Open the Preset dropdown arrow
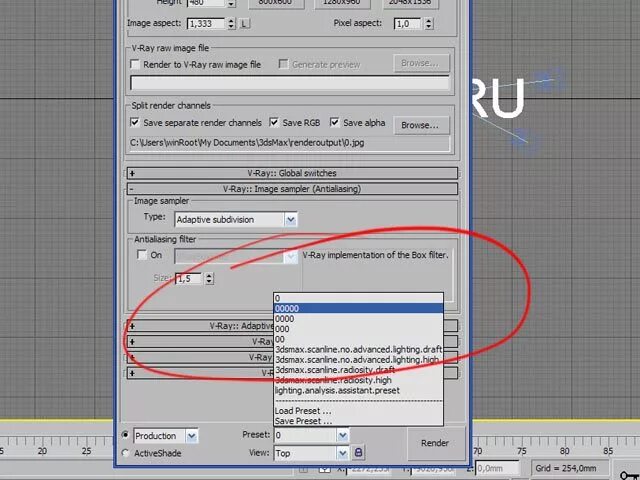Screen dimensions: 640x480 pyautogui.click(x=343, y=435)
